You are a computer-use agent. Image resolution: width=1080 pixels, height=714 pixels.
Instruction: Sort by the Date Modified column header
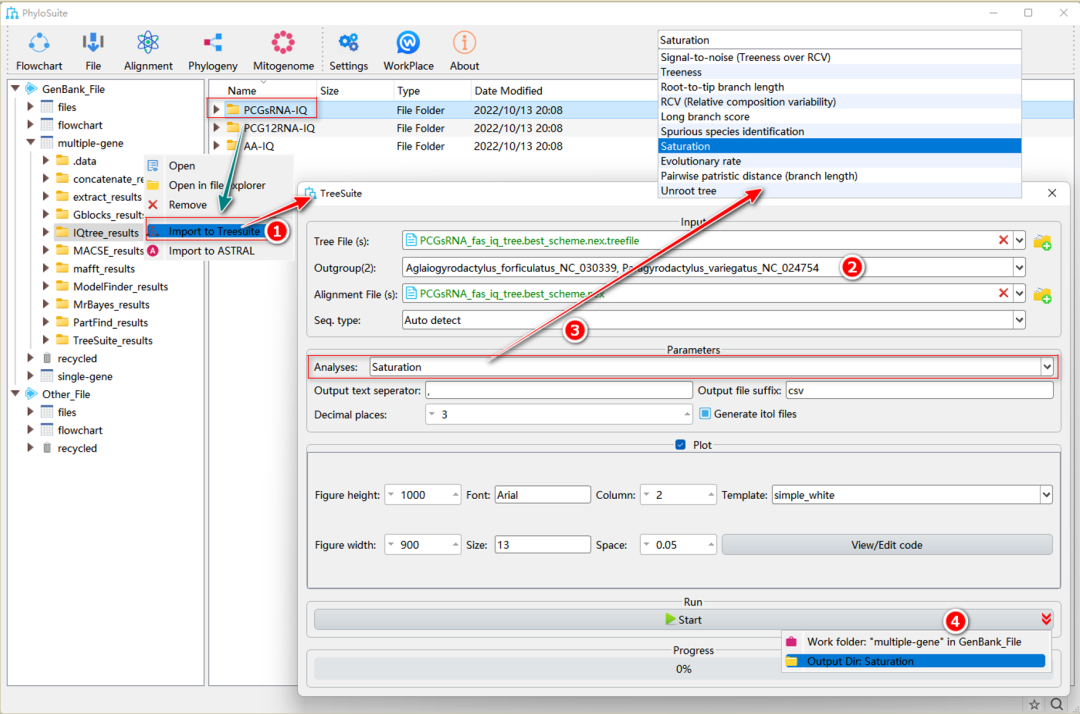pos(508,91)
